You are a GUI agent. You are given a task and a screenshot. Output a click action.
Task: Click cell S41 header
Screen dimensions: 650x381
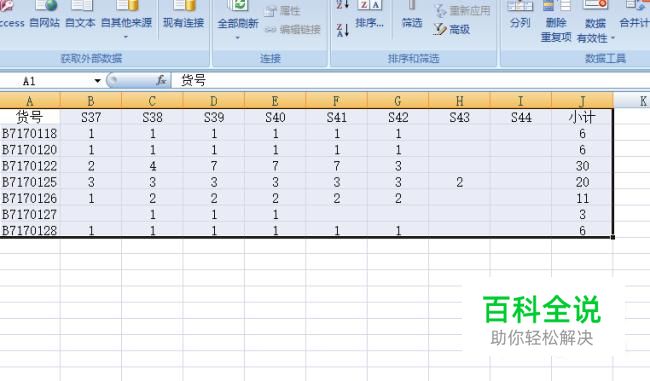coord(336,117)
